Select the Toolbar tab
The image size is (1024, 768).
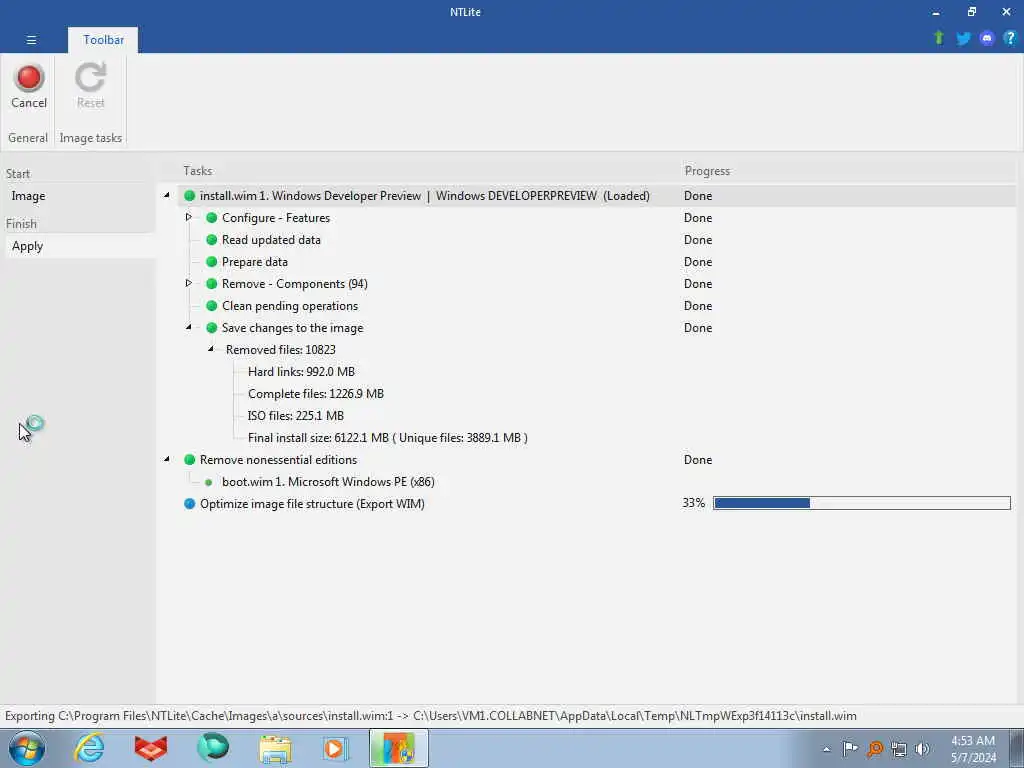point(103,40)
